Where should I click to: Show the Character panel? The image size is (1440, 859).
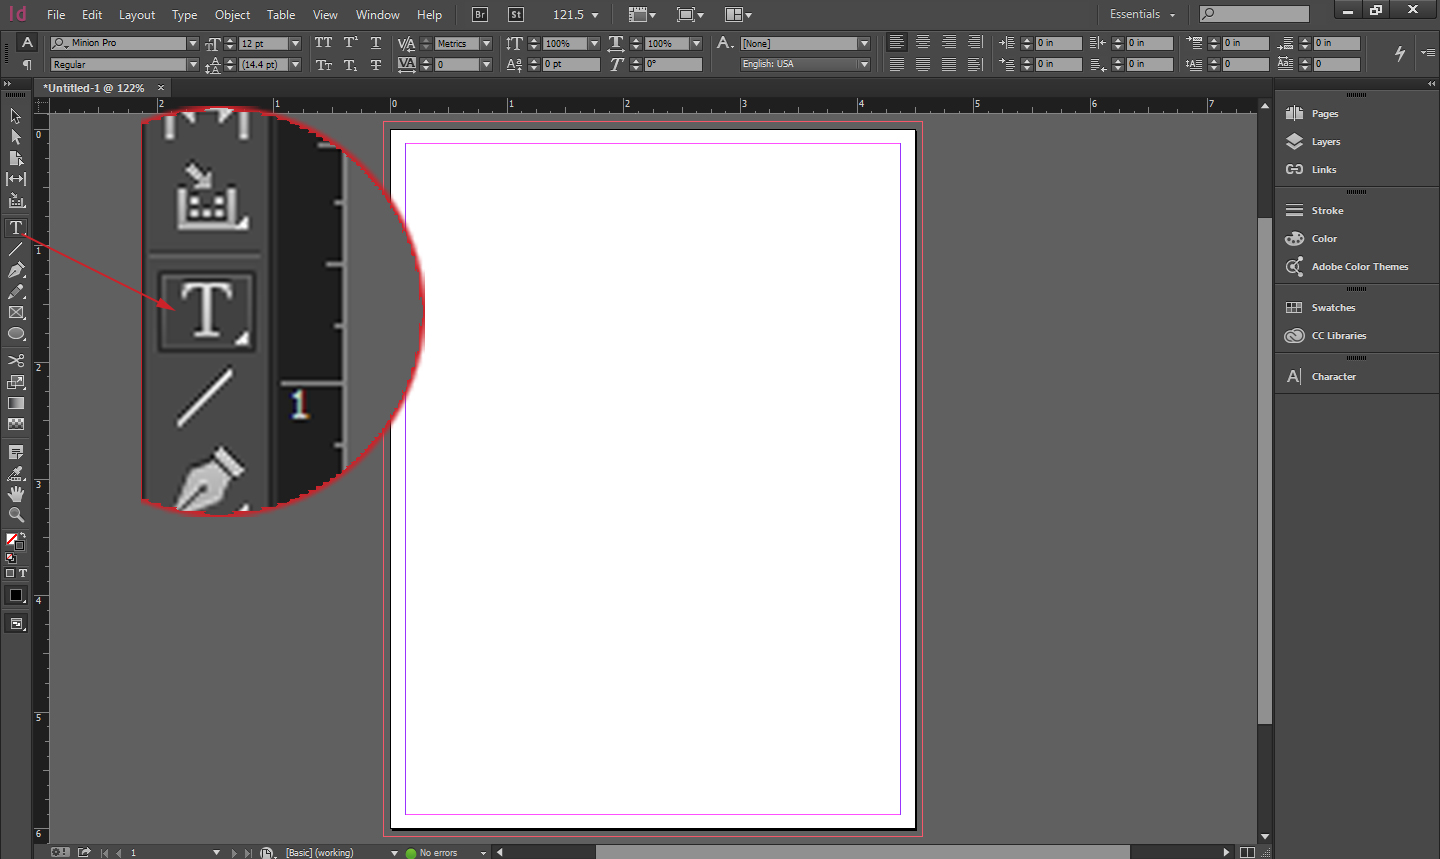1323,376
